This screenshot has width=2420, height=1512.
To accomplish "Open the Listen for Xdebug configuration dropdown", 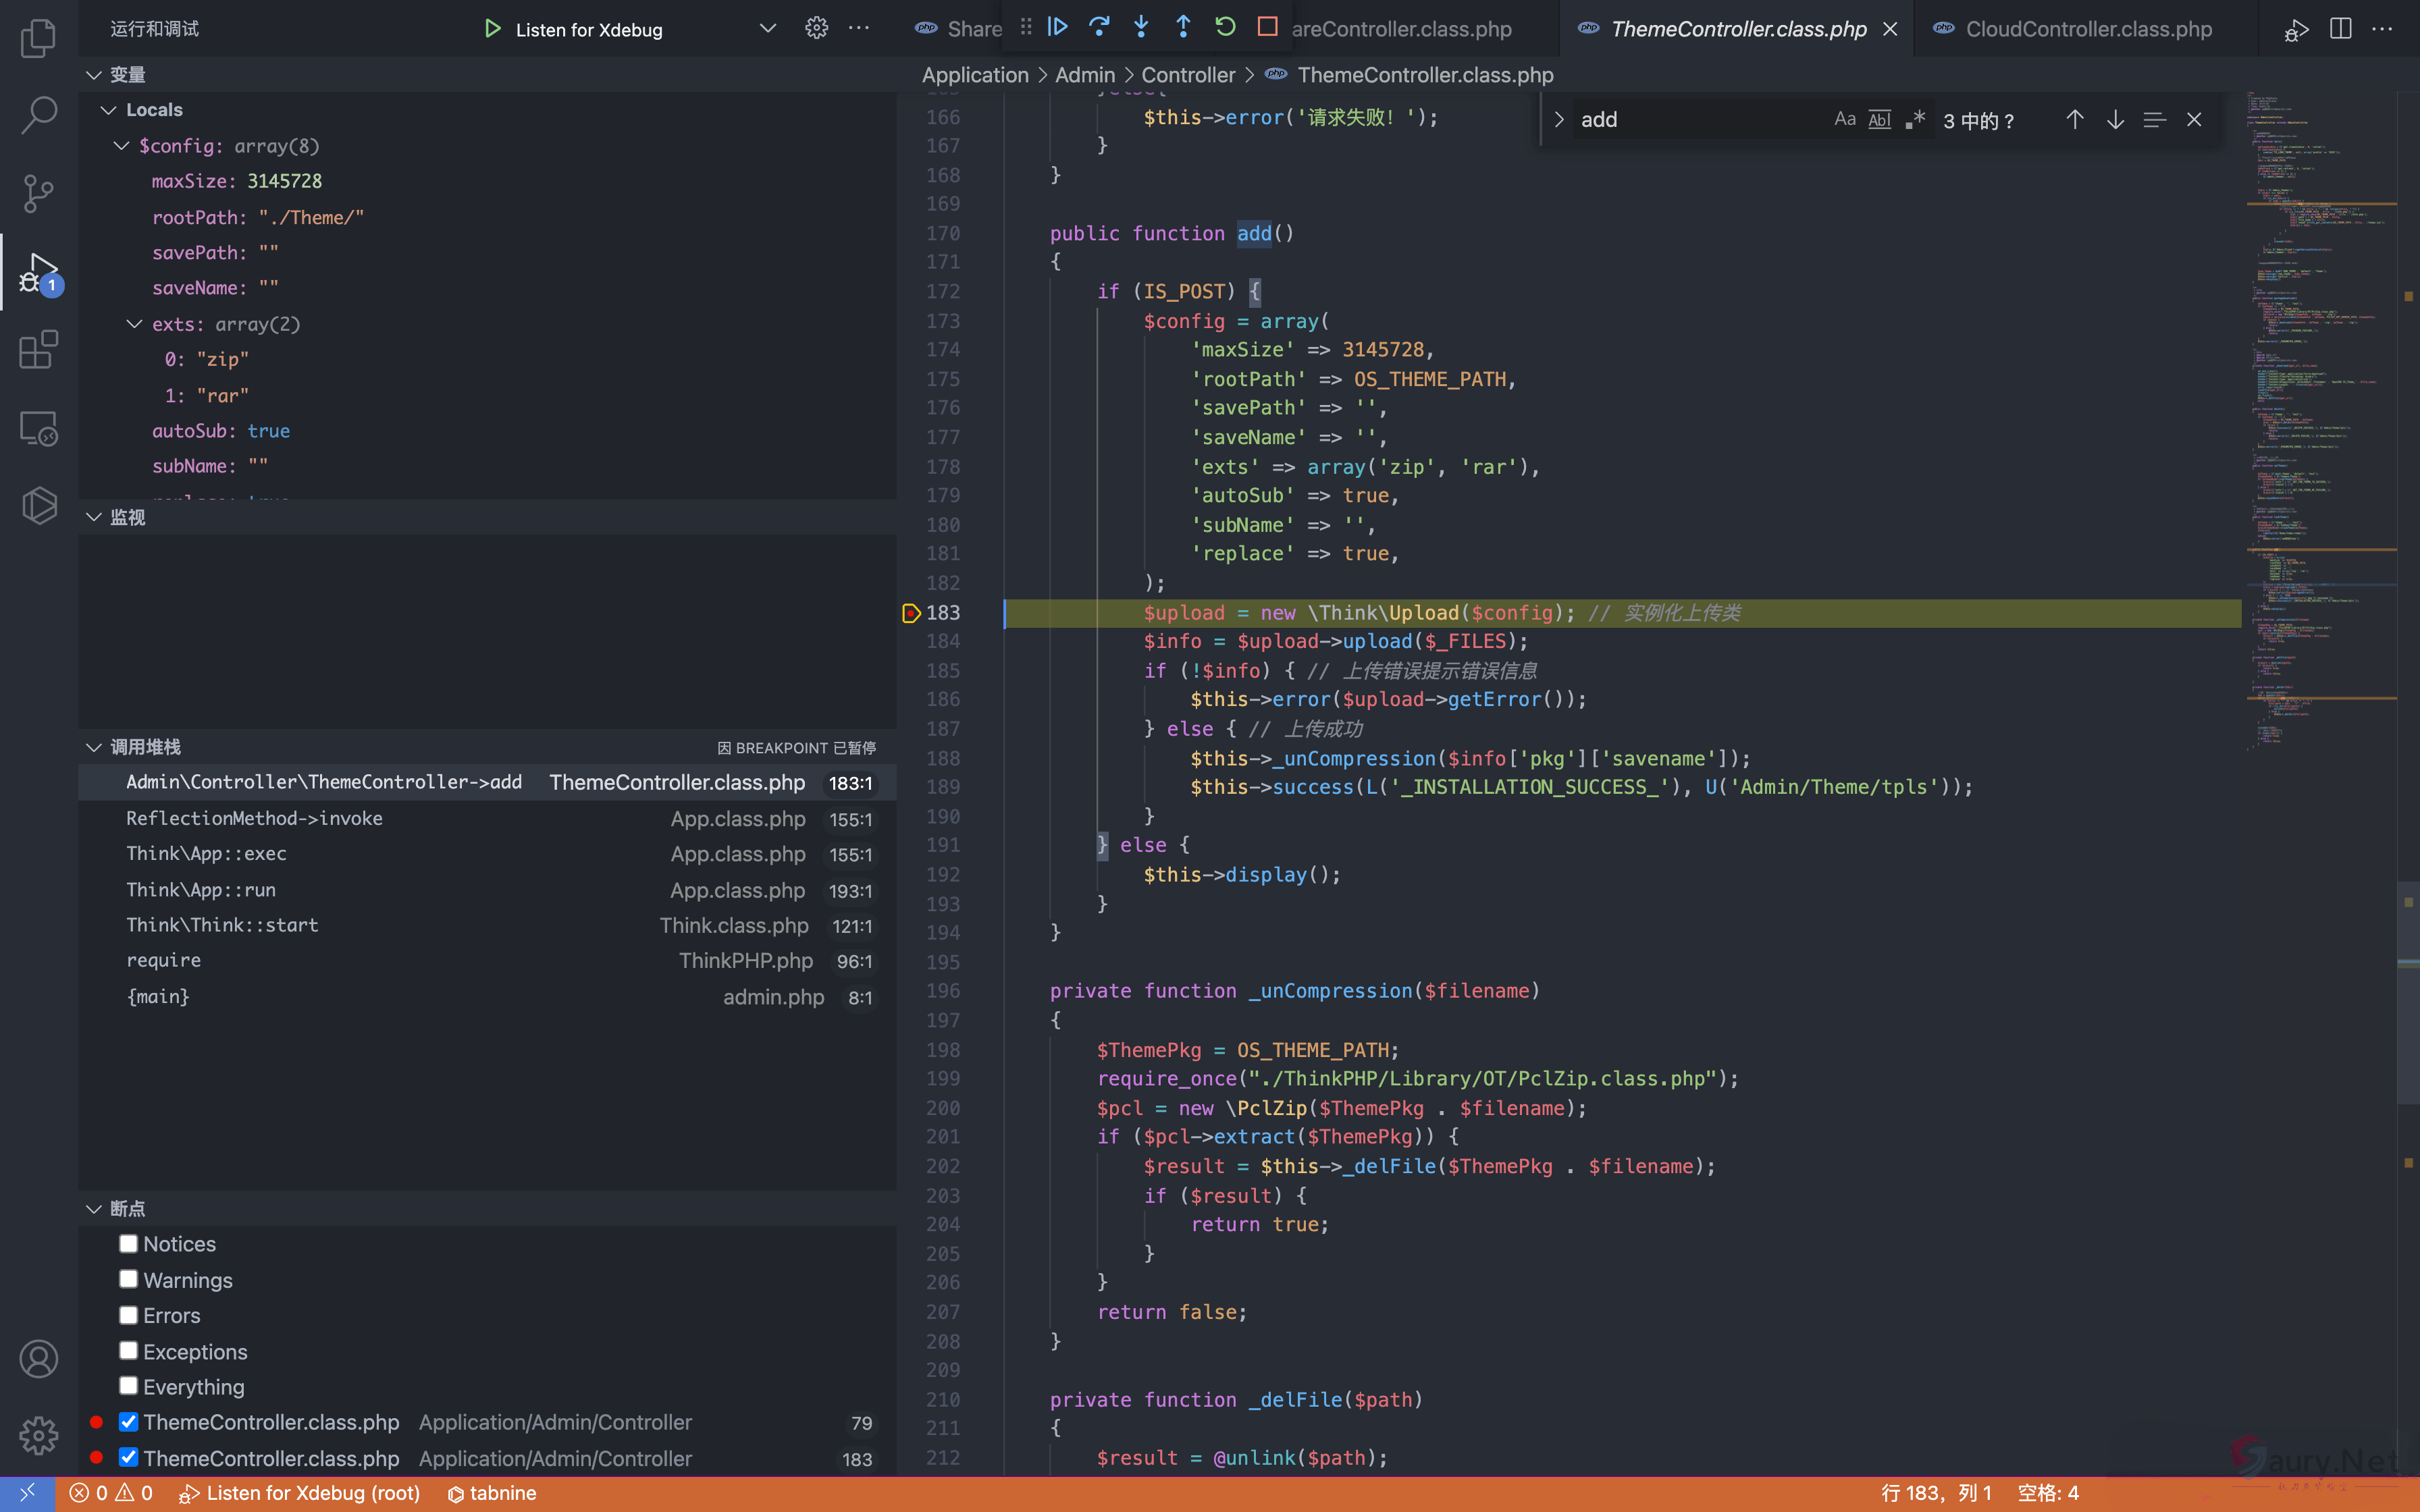I will [x=767, y=28].
